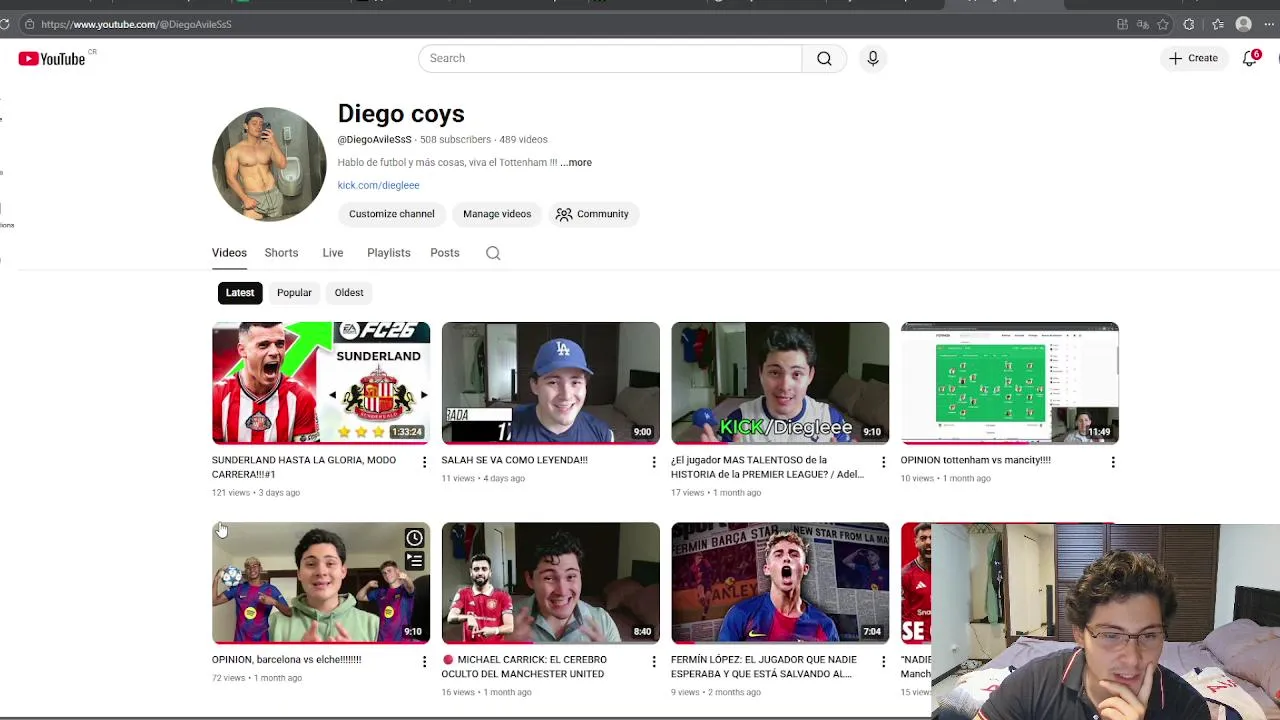
Task: Open FERMÍN LÓPEZ video title
Action: coord(763,667)
